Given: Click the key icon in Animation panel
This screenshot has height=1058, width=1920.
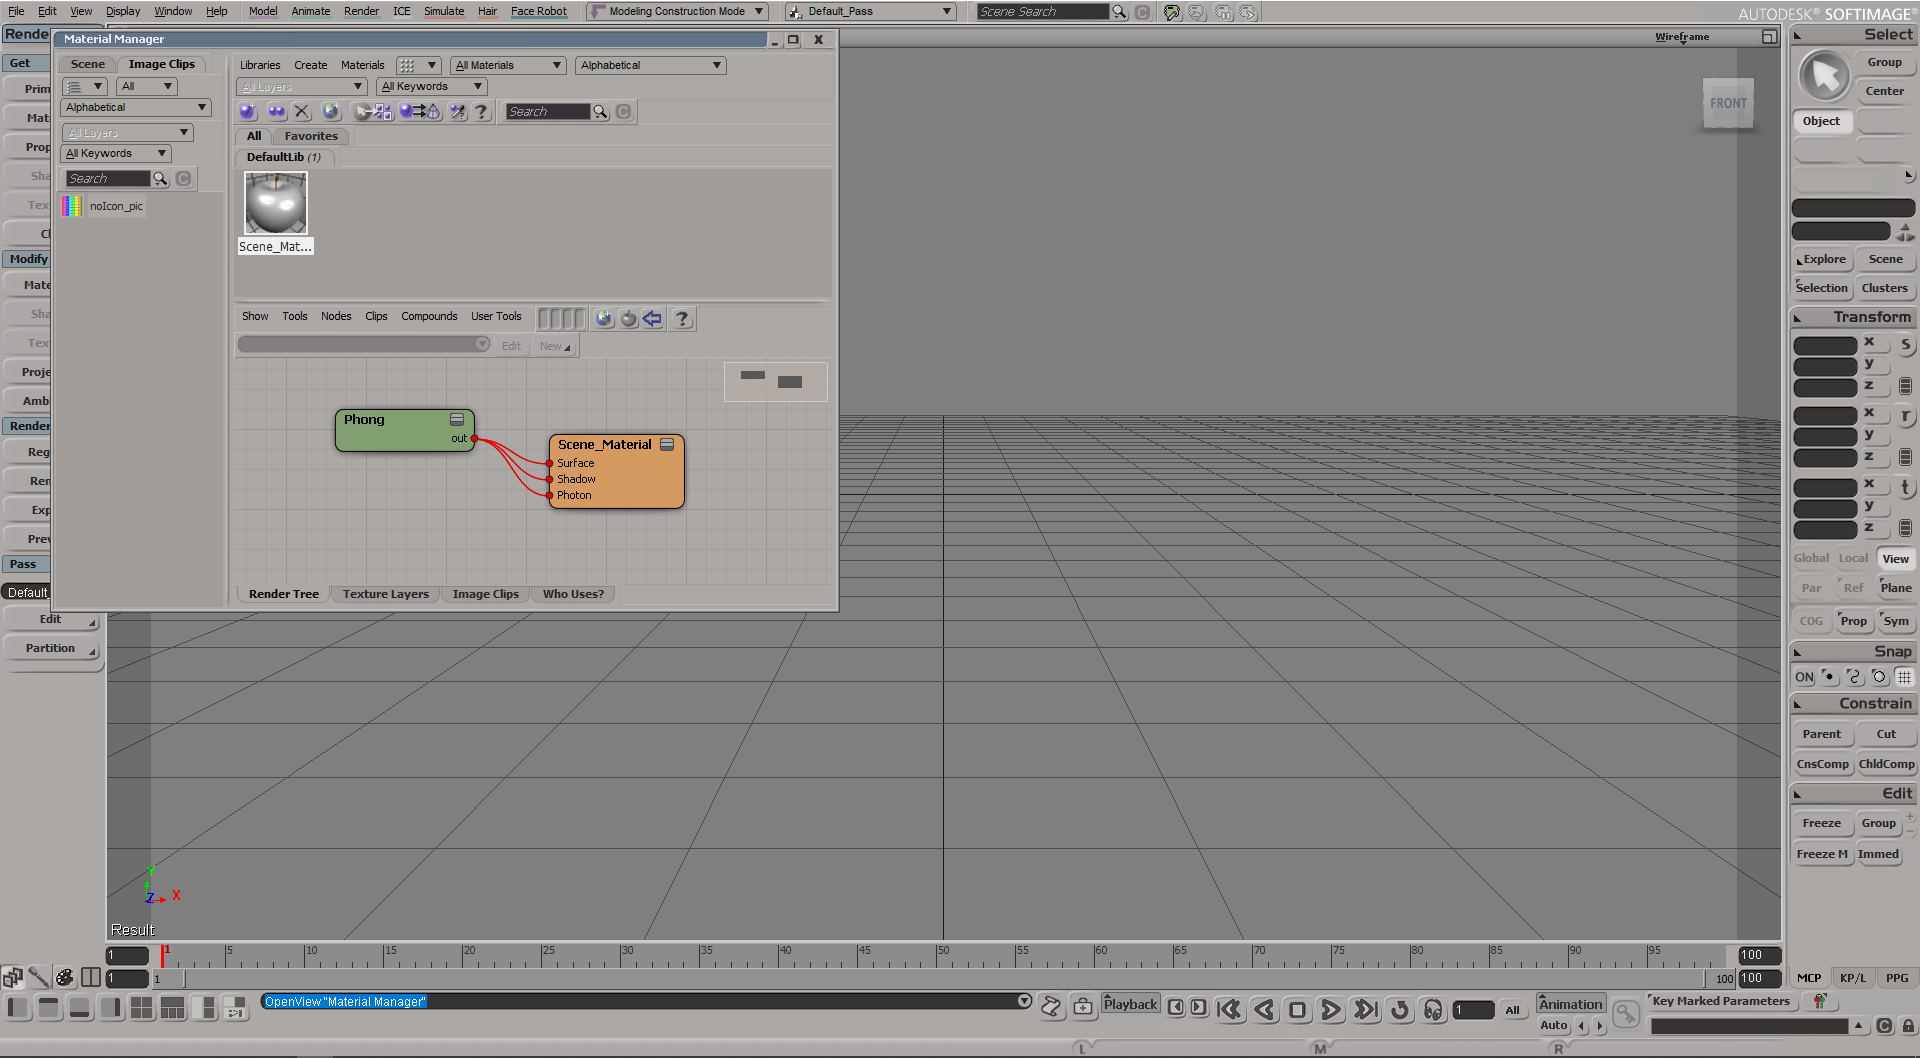Looking at the screenshot, I should coord(1627,1014).
